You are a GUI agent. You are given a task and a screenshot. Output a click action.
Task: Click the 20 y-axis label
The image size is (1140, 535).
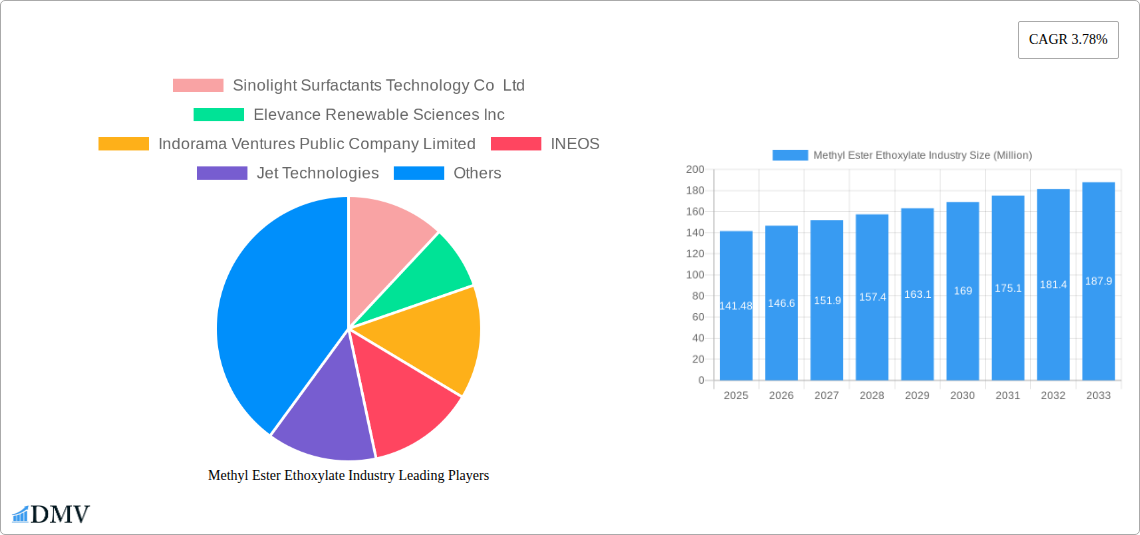(698, 359)
